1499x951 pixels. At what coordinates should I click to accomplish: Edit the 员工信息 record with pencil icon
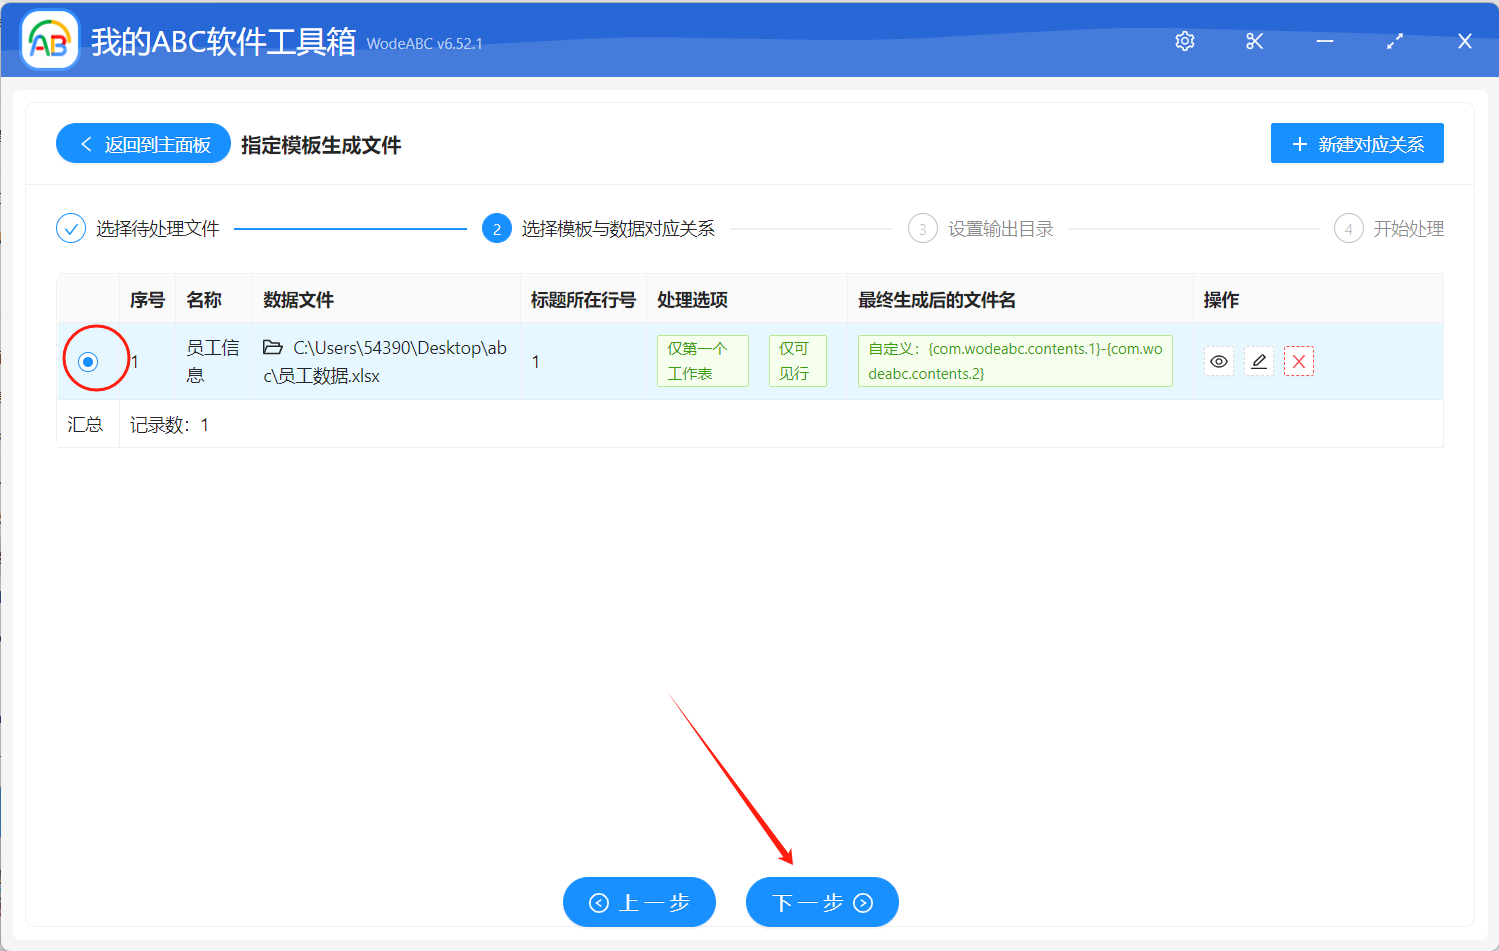[1258, 361]
